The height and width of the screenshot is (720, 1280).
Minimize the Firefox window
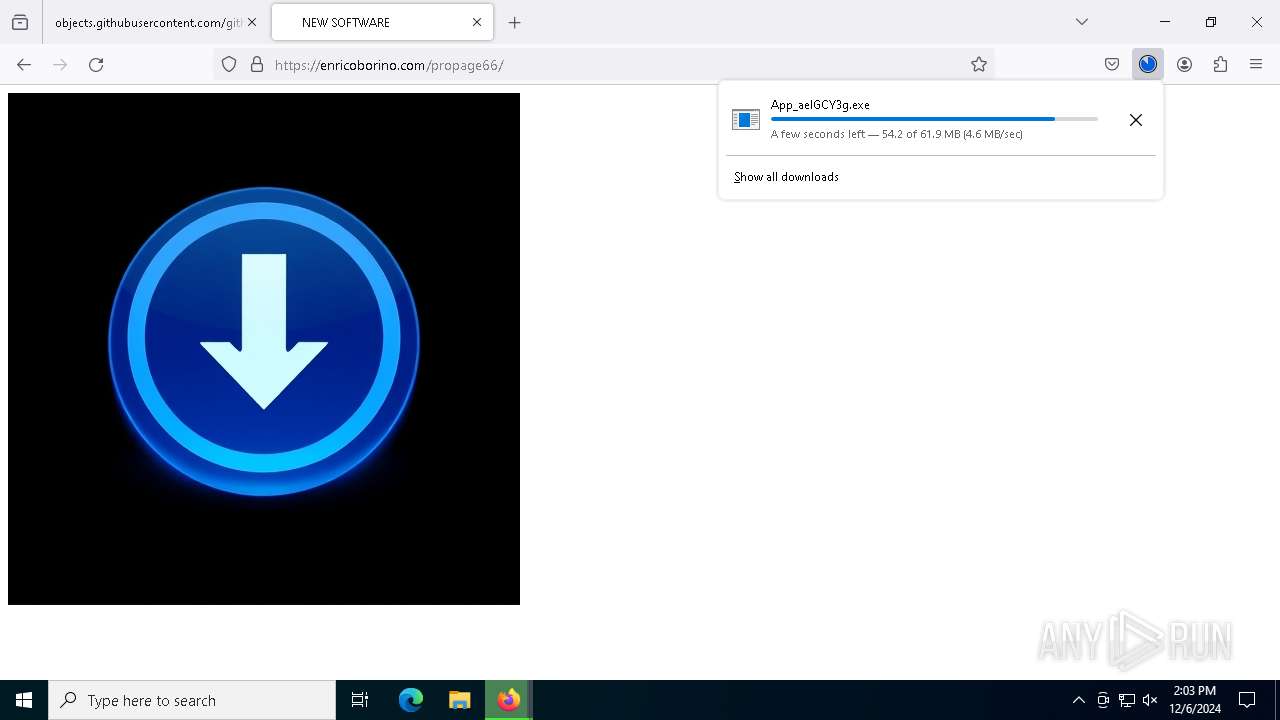1165,22
